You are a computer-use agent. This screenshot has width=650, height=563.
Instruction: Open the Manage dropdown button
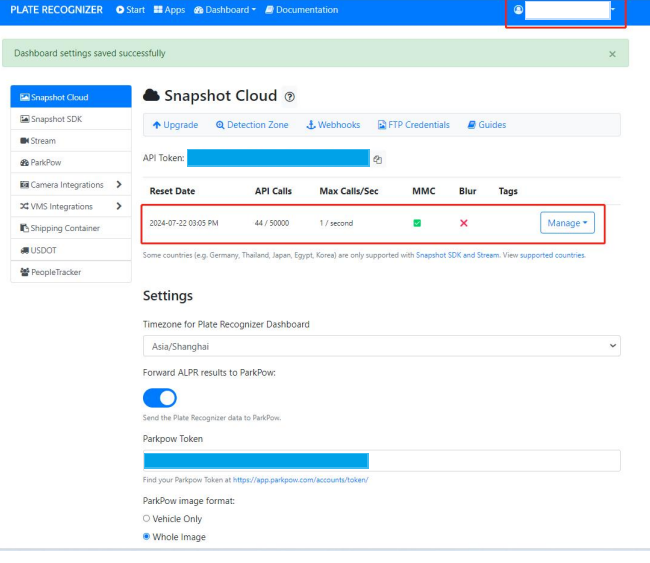click(567, 223)
